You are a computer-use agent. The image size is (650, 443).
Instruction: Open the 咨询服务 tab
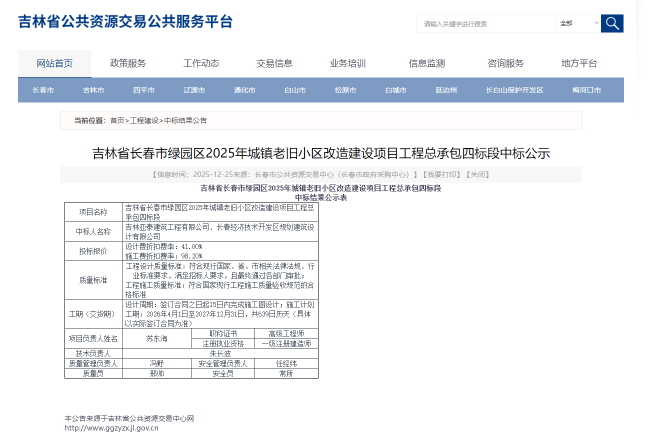[506, 63]
